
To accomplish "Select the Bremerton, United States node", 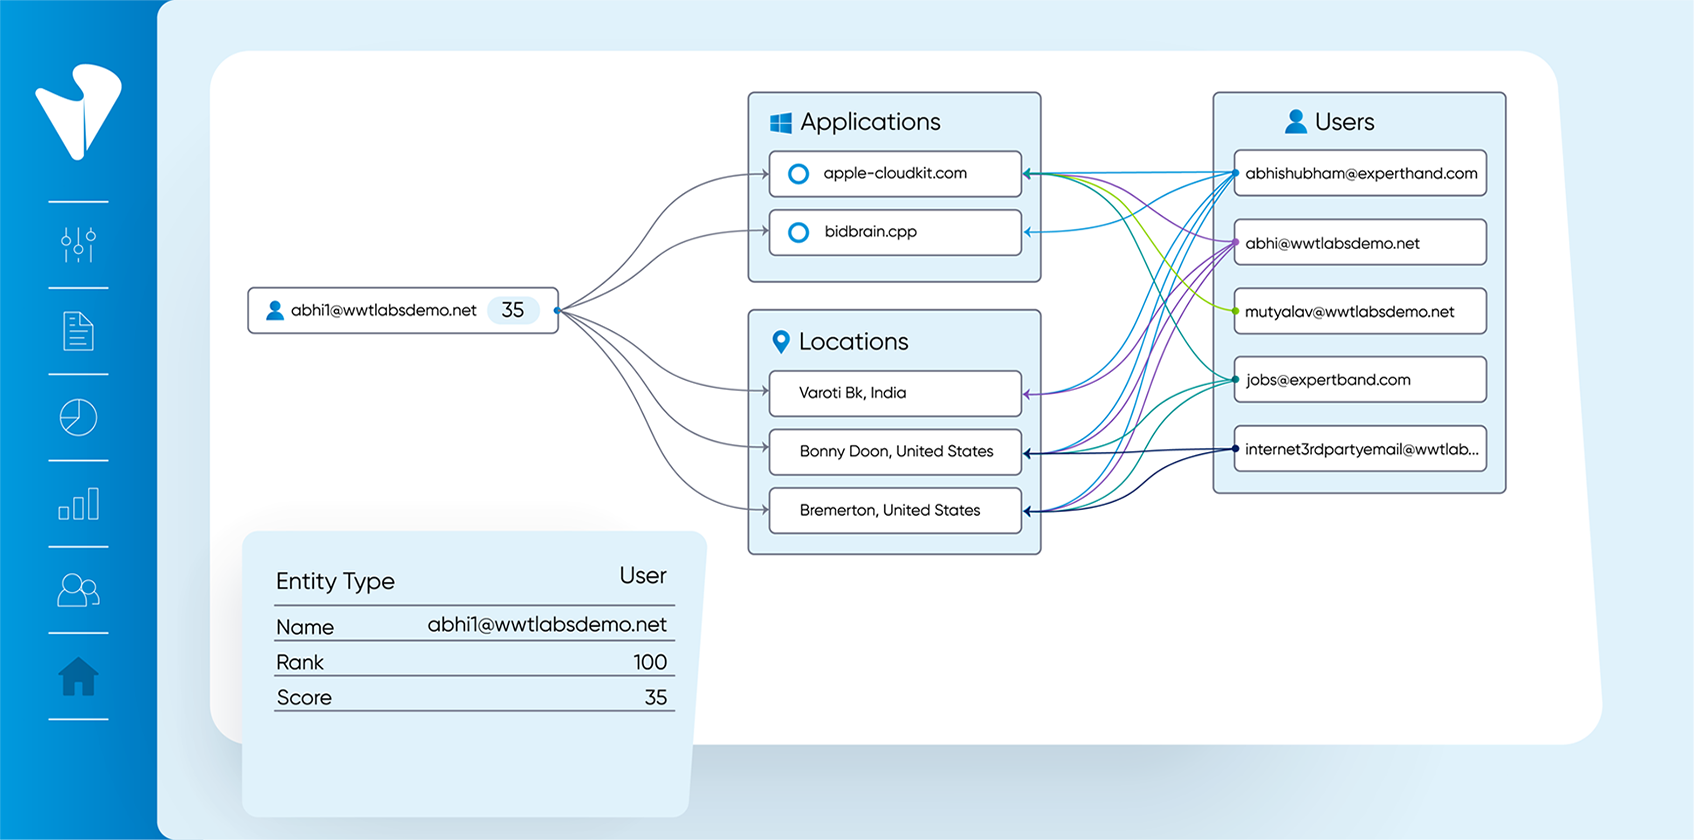I will [894, 510].
